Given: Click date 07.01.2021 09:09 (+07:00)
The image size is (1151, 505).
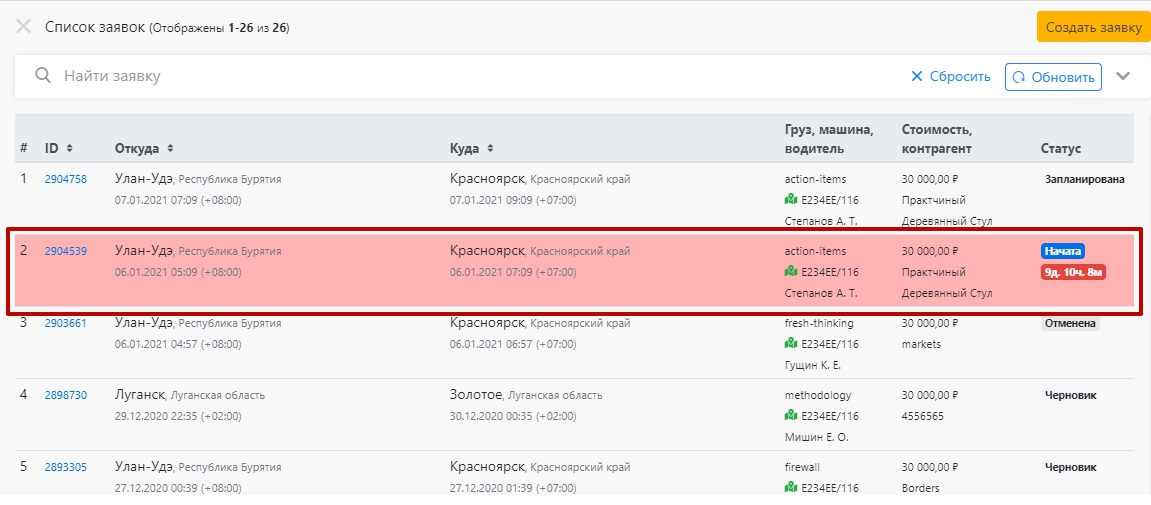Looking at the screenshot, I should (x=513, y=200).
